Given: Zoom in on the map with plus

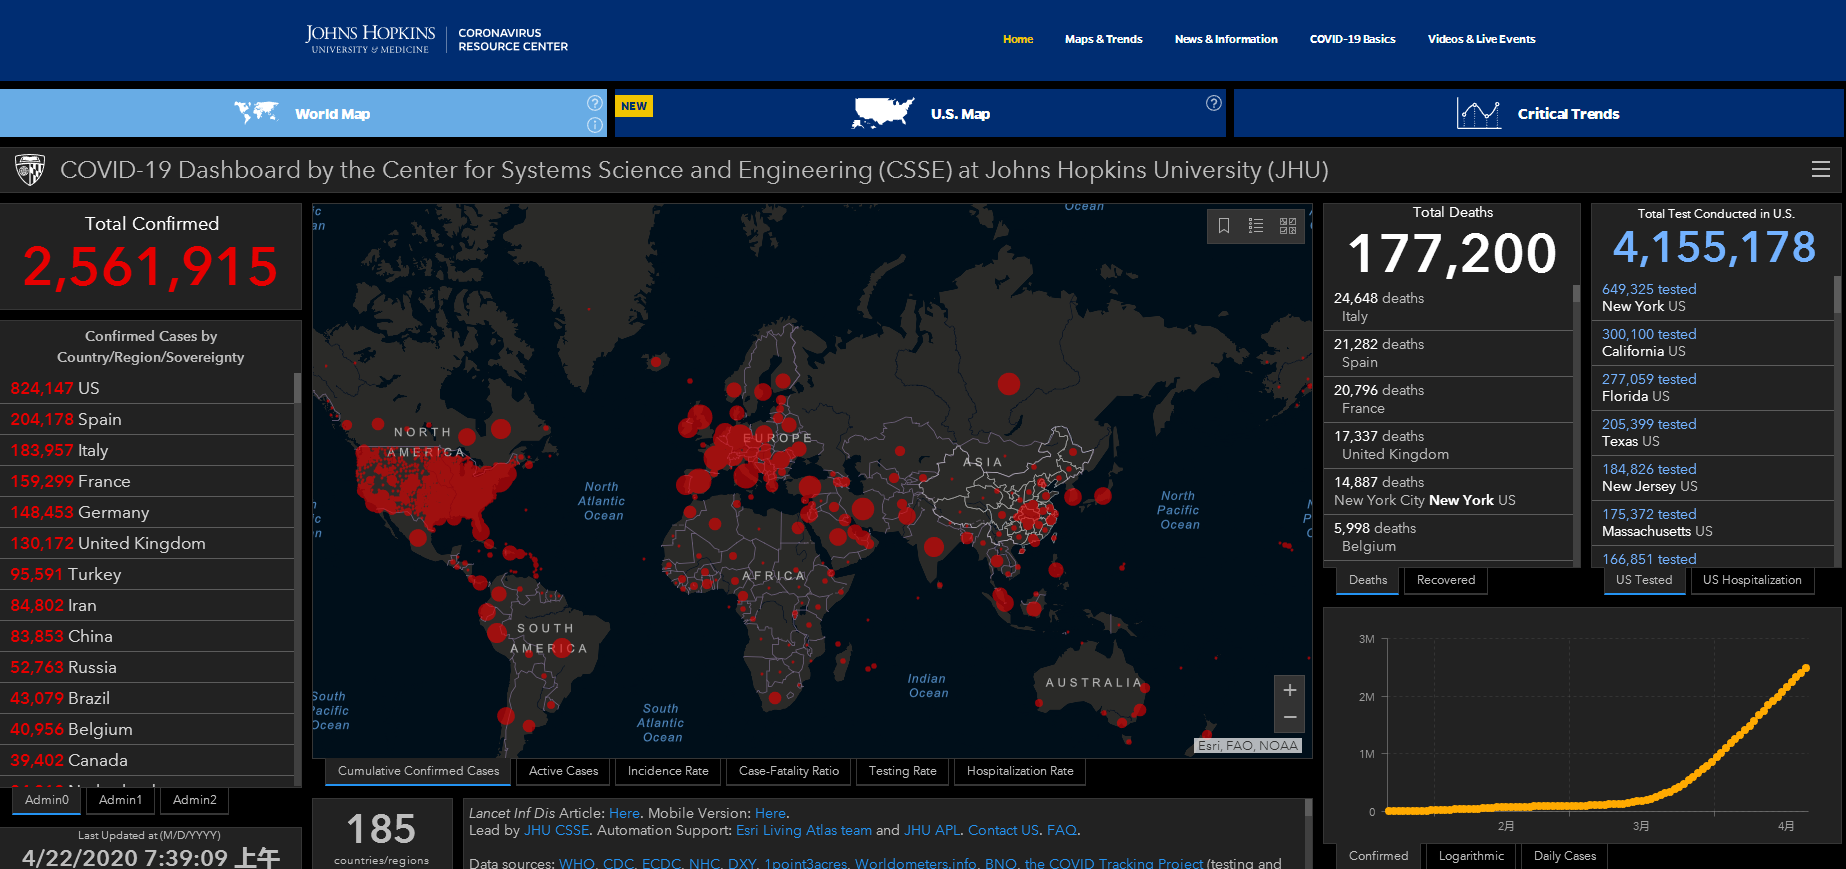Looking at the screenshot, I should coord(1290,690).
